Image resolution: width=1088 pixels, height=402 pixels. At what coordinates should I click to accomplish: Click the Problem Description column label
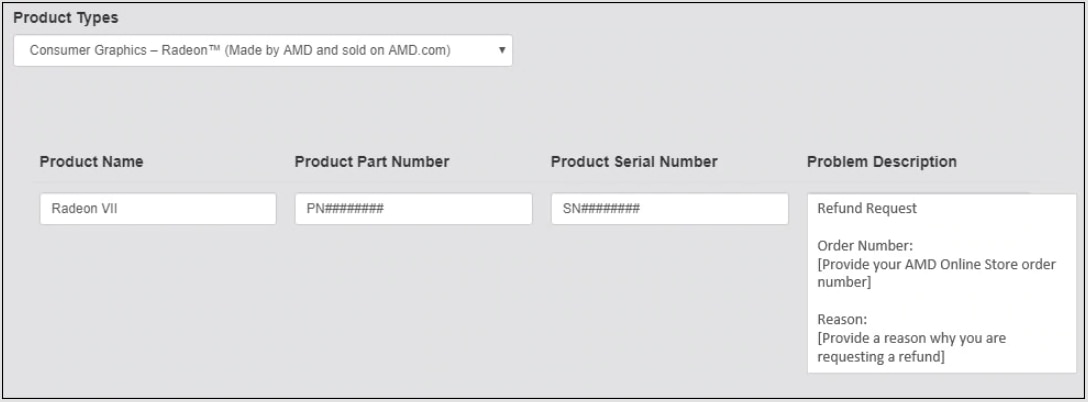coord(882,162)
